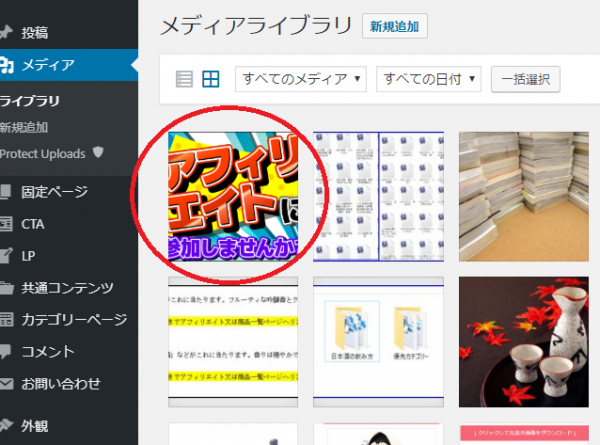Click the メディア camera icon in sidebar
The image size is (600, 445).
click(7, 65)
